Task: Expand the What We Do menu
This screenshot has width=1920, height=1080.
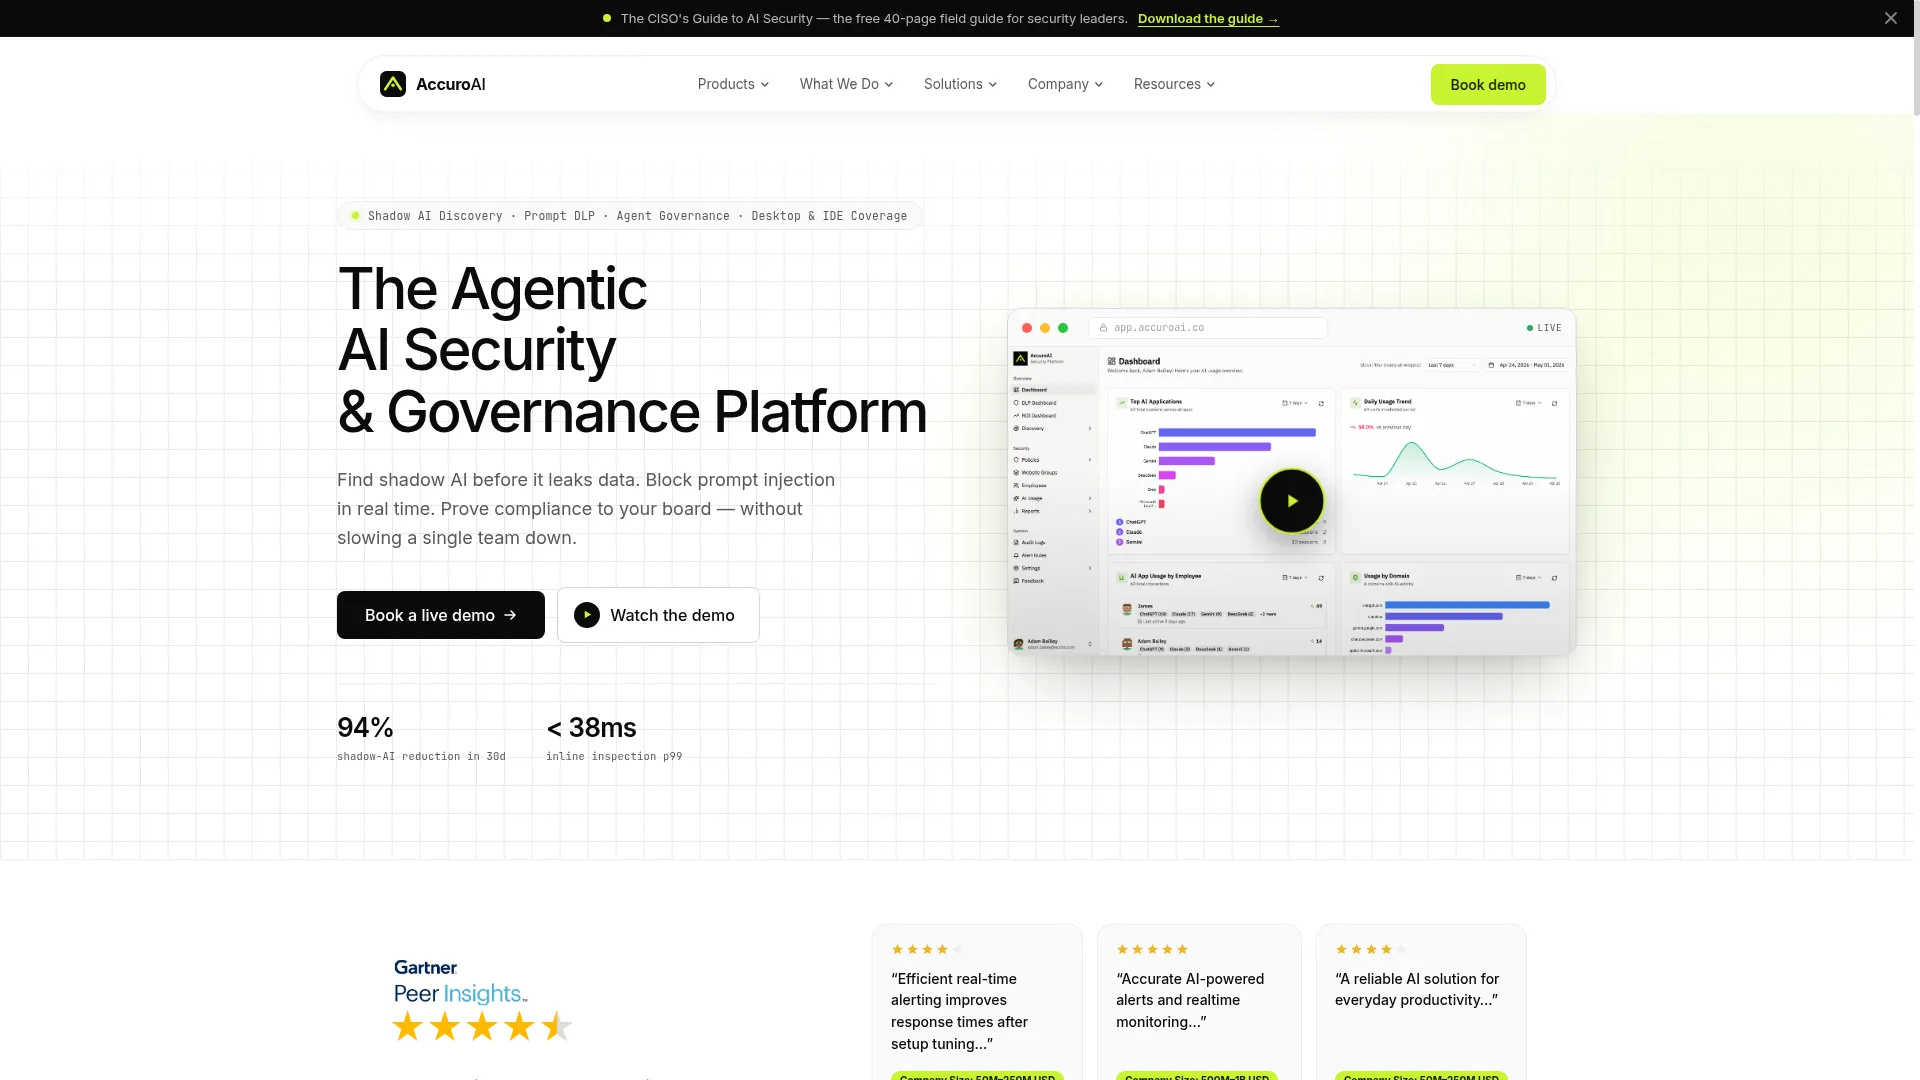Action: coord(846,84)
